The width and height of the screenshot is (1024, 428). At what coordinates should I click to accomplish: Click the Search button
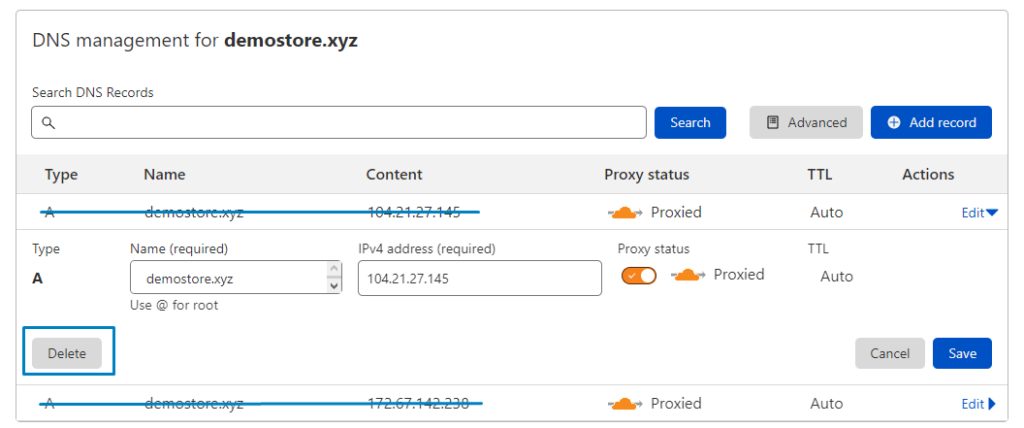[x=690, y=123]
